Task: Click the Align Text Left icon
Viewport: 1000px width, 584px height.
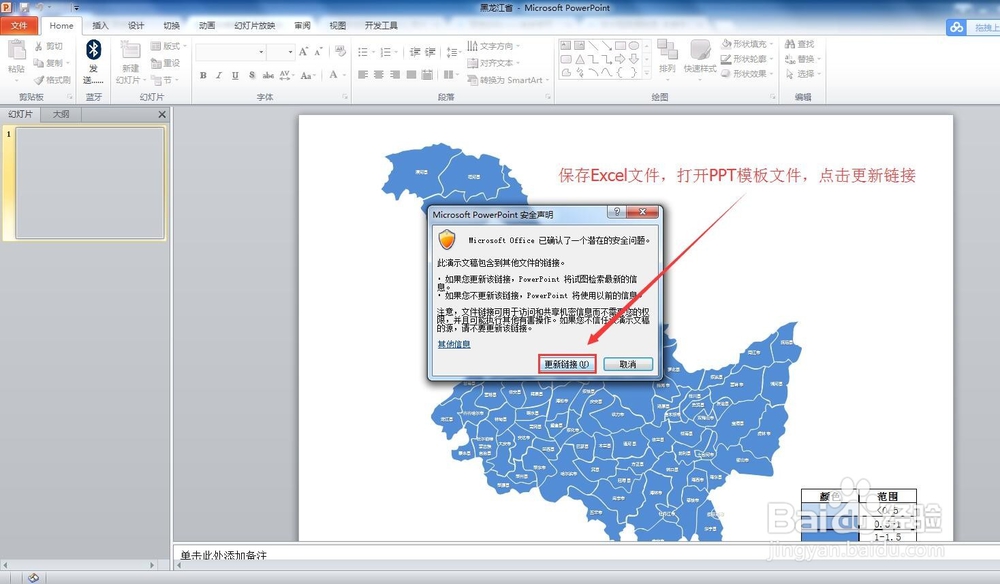Action: (363, 75)
